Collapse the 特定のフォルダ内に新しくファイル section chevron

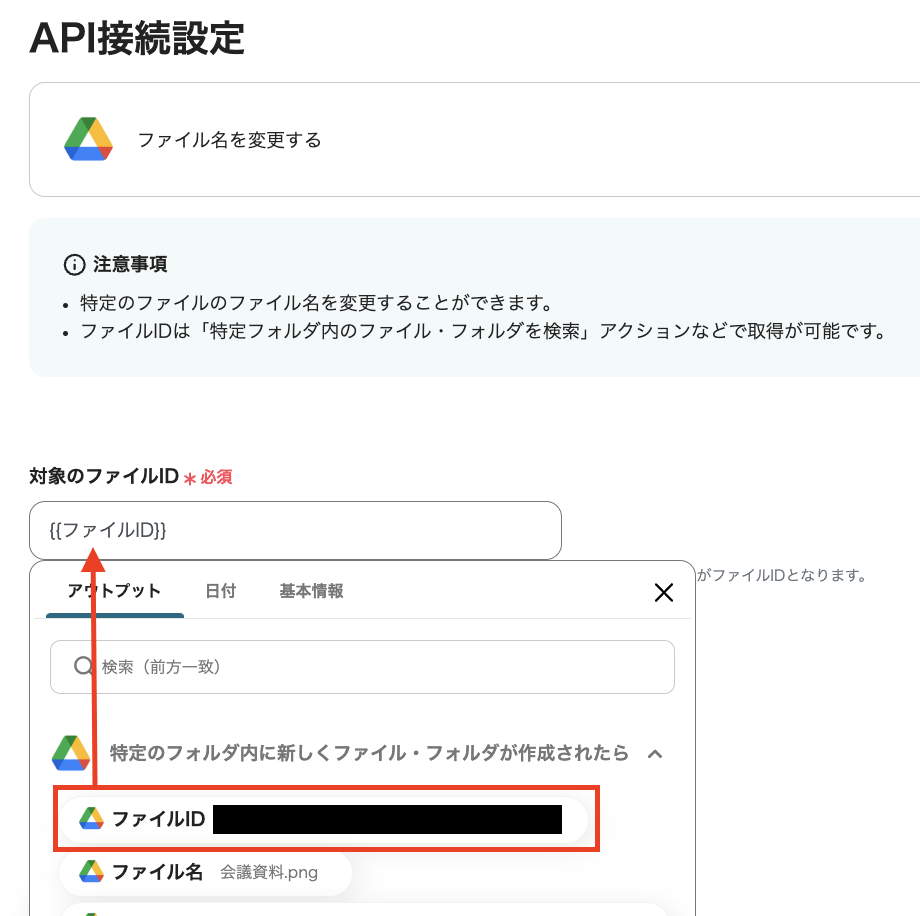point(655,753)
